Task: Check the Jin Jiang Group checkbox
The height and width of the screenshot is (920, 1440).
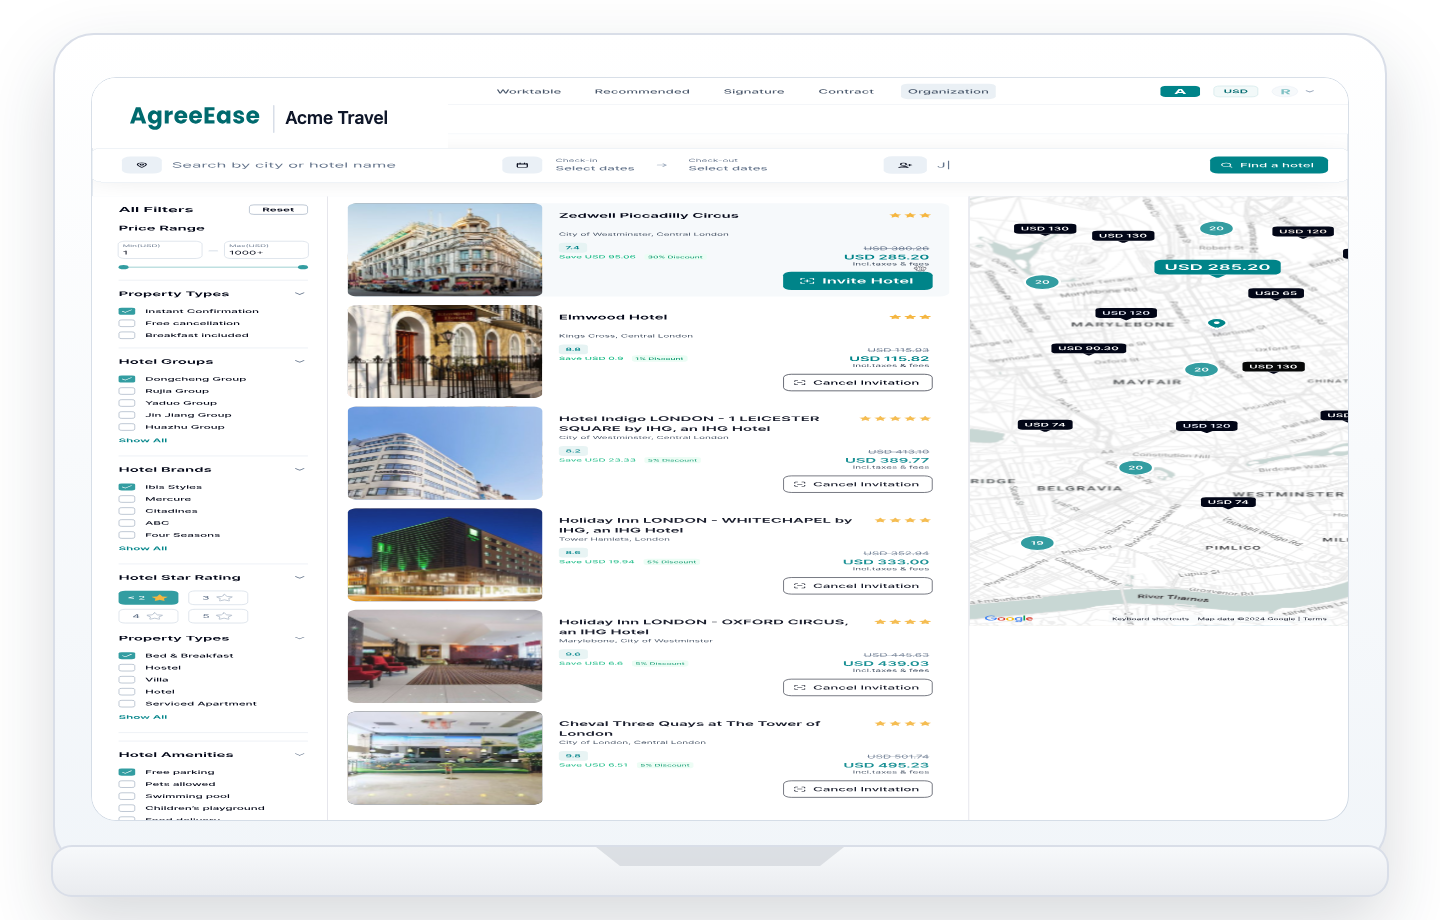Action: [127, 415]
